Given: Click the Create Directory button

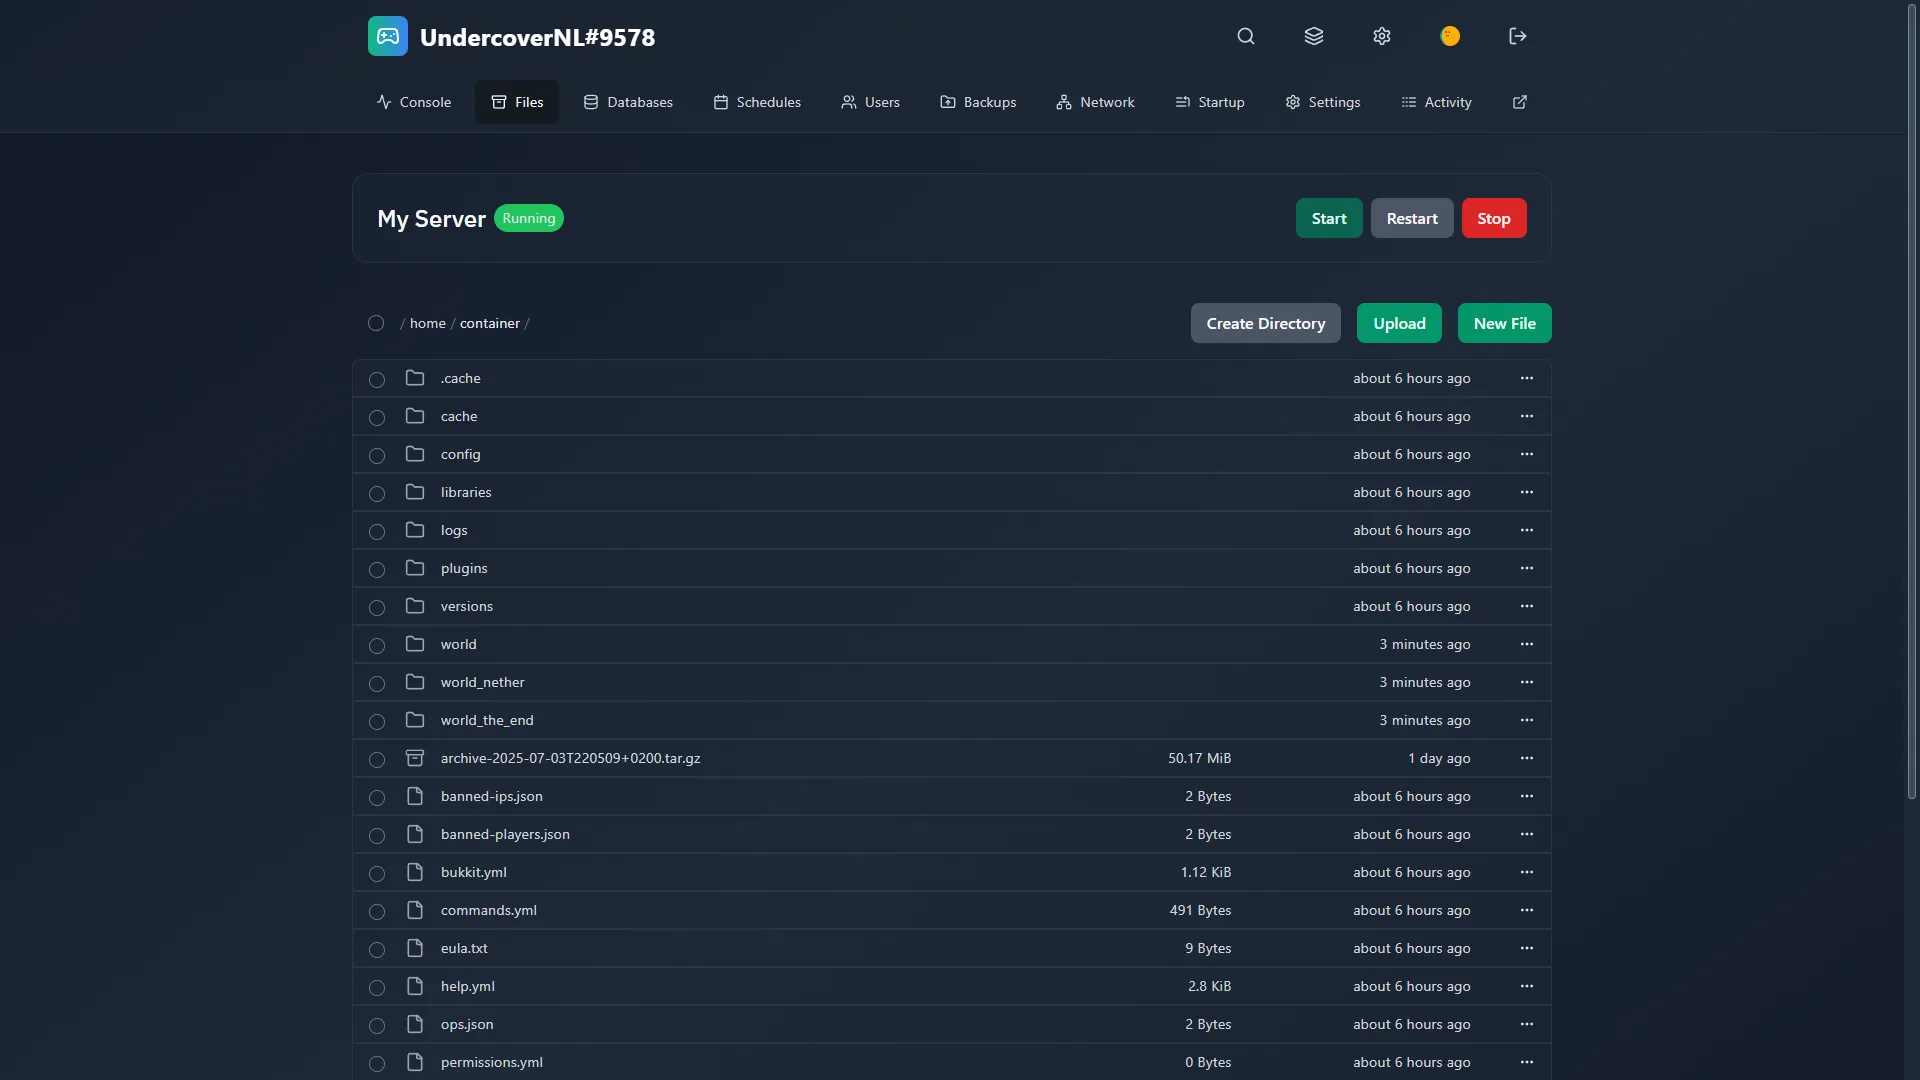Looking at the screenshot, I should (x=1265, y=323).
